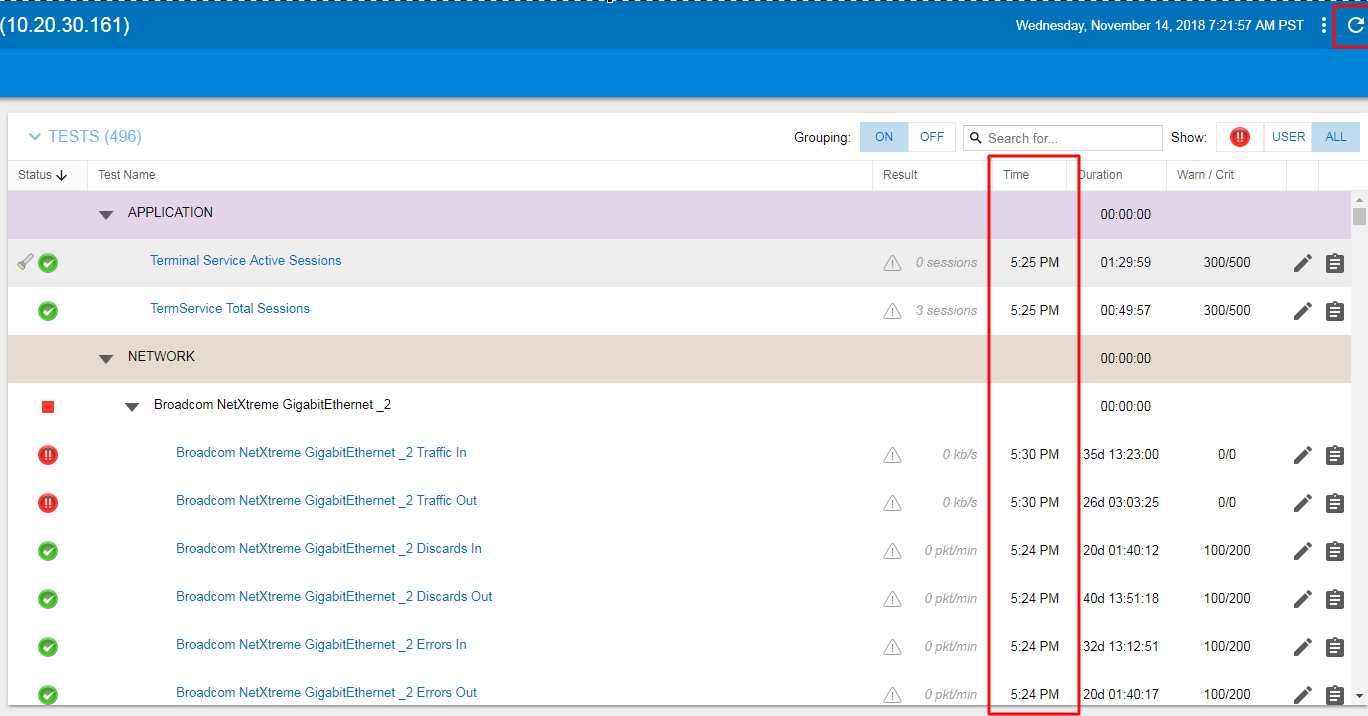1368x716 pixels.
Task: Open Broadcom _2 Traffic In link
Action: point(321,452)
